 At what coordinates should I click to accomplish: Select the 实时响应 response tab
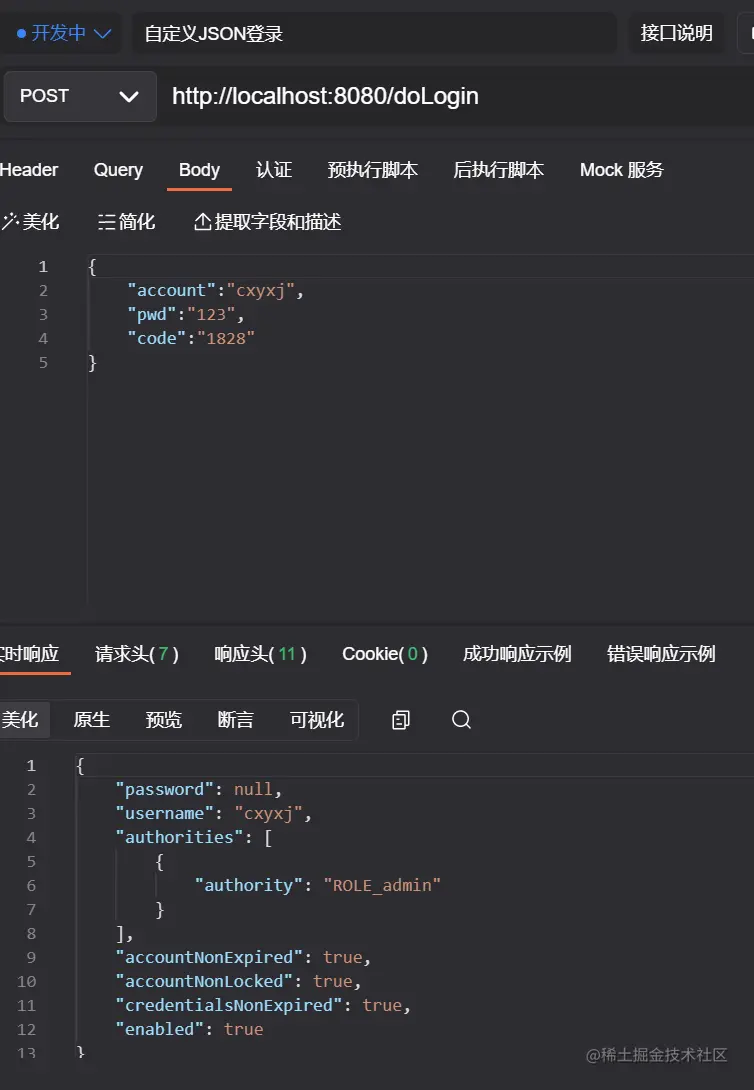[x=29, y=653]
